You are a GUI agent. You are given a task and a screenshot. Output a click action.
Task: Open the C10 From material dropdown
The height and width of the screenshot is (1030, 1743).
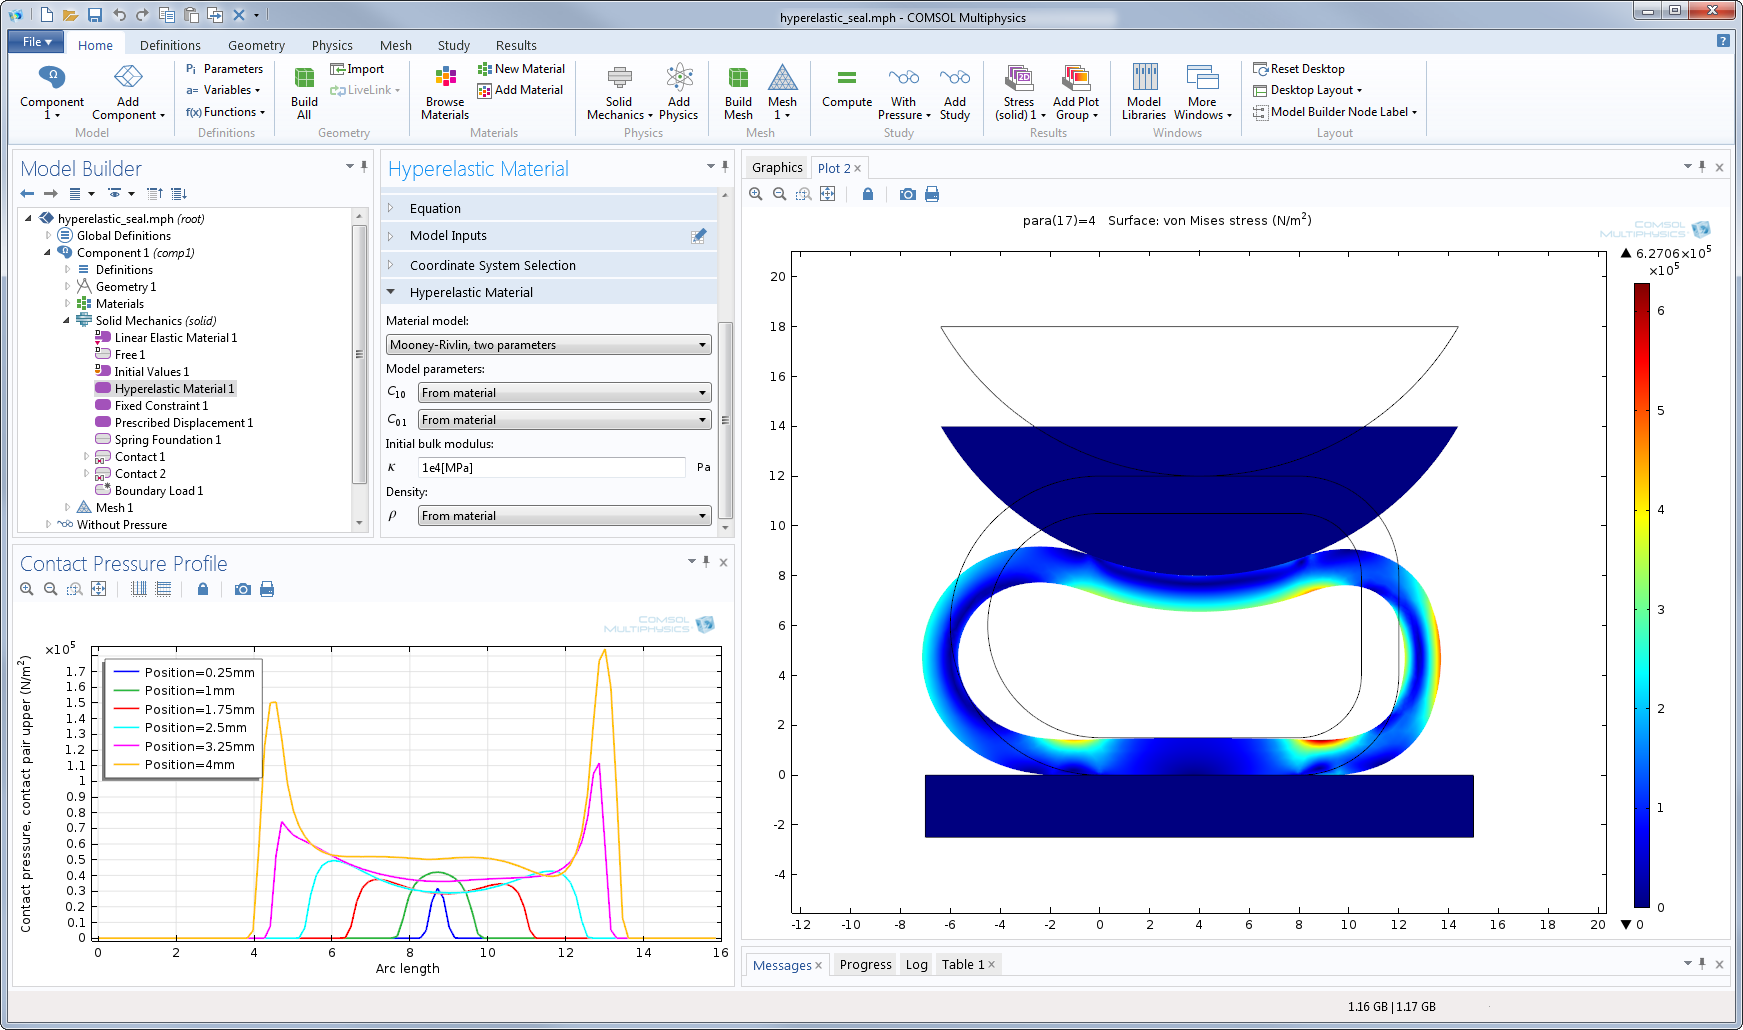(x=565, y=393)
